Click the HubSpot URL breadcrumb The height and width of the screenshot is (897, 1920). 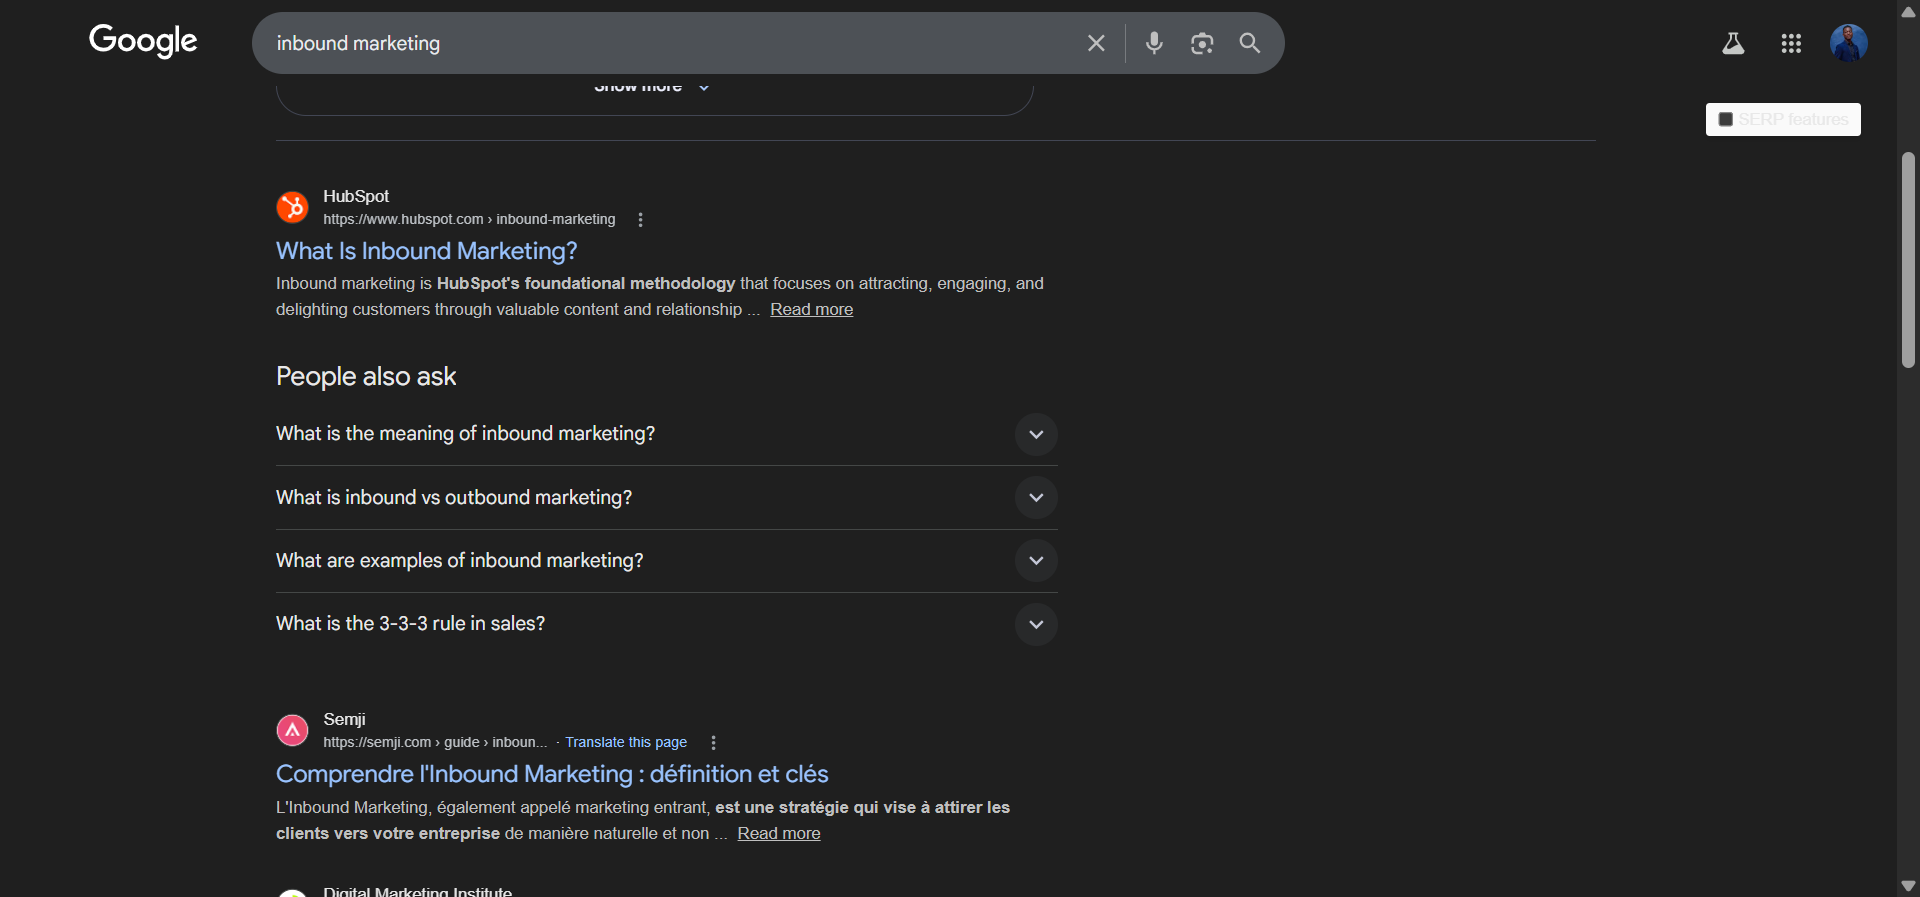pos(469,219)
